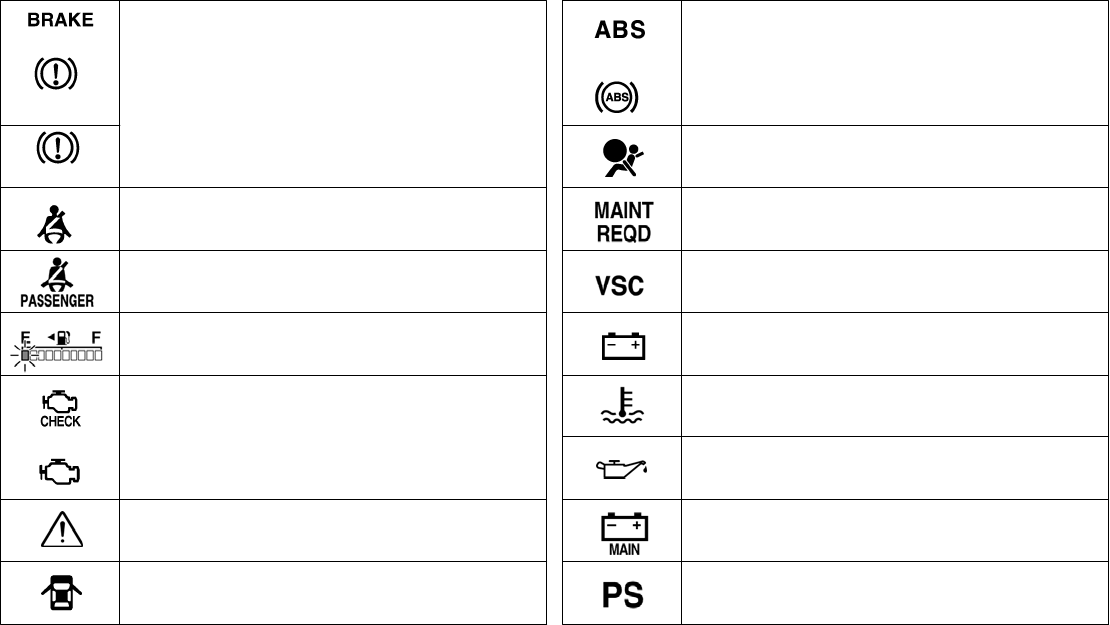This screenshot has height=625, width=1110.
Task: Click the battery icon without MAIN label
Action: coord(621,345)
